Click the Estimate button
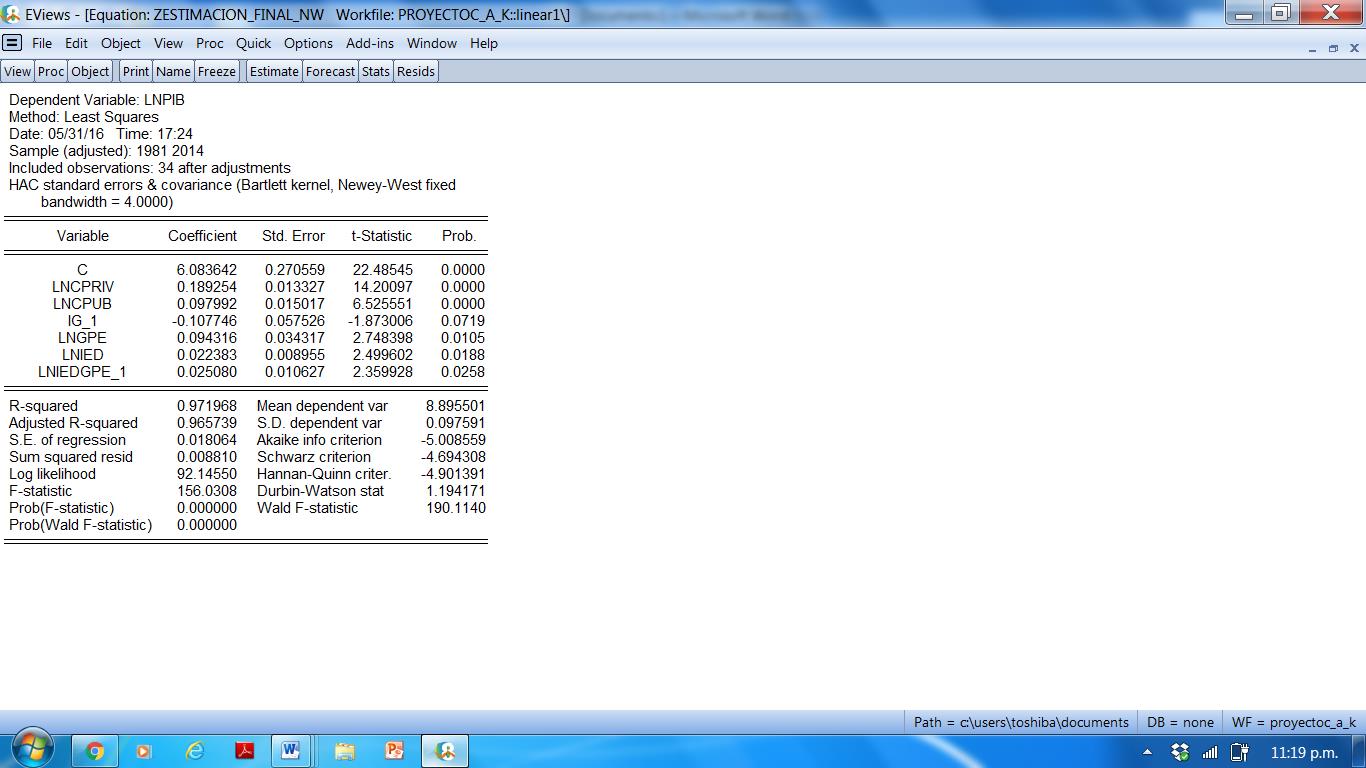 274,71
